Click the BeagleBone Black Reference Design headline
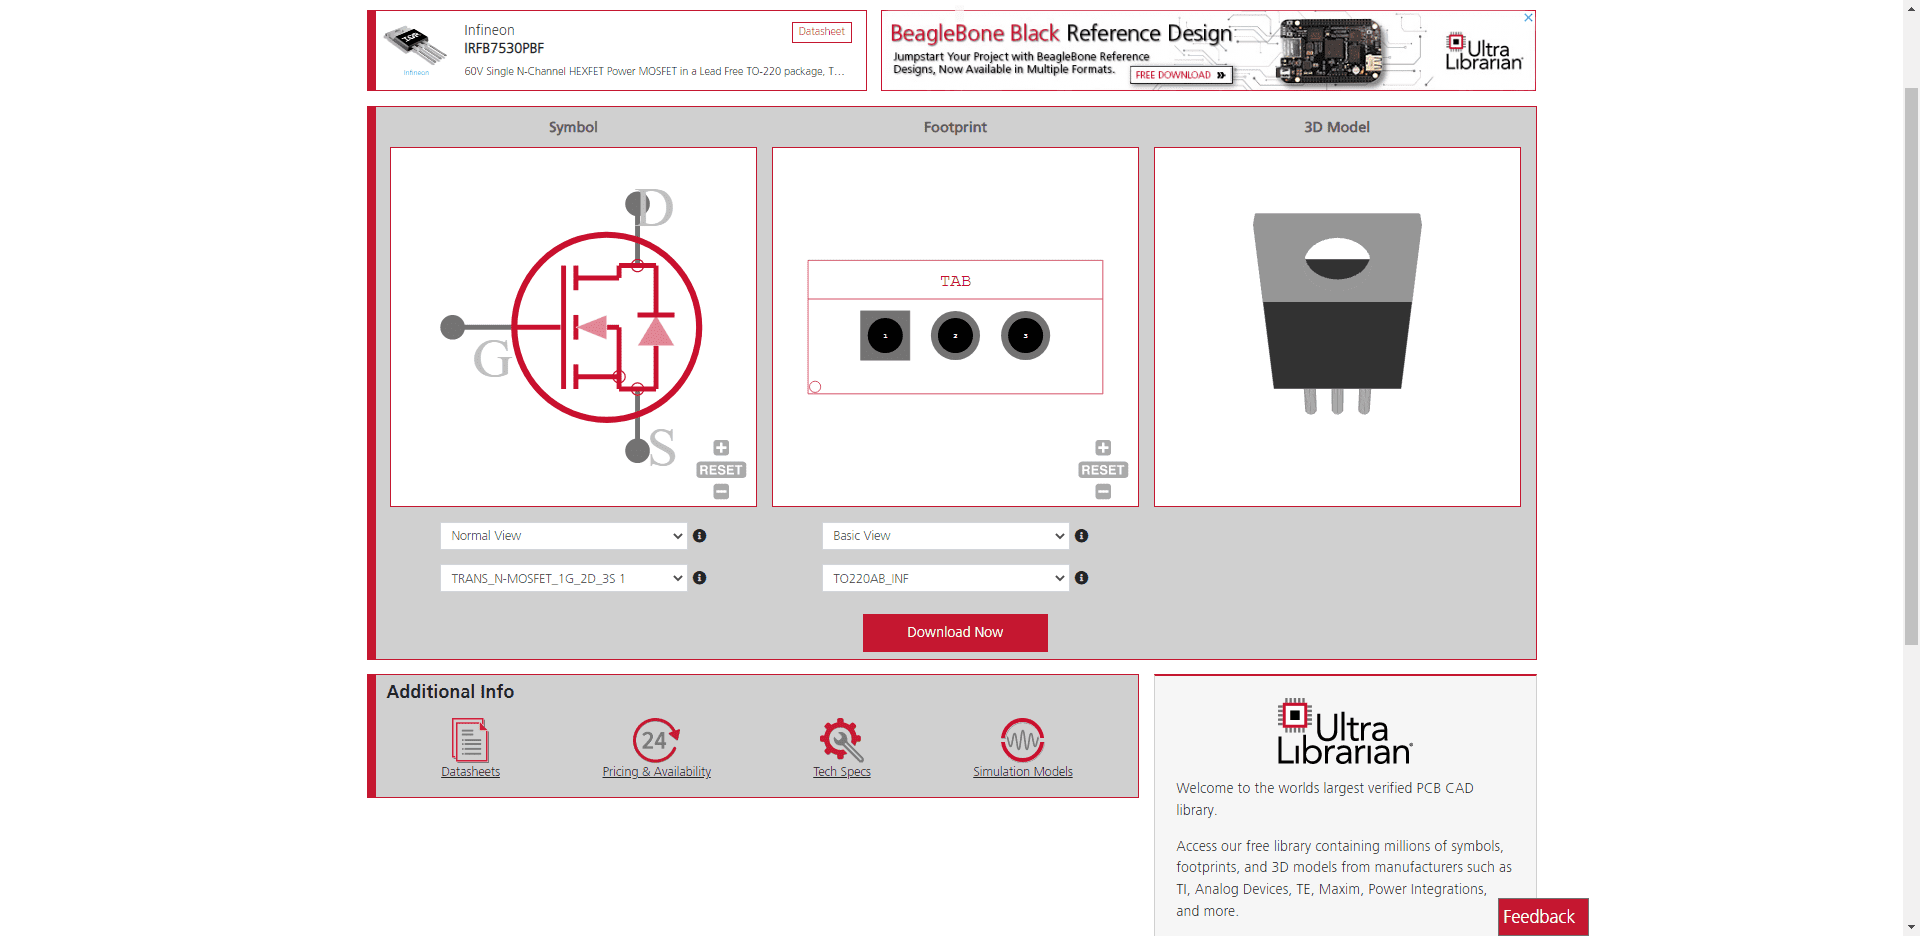 [x=1061, y=34]
